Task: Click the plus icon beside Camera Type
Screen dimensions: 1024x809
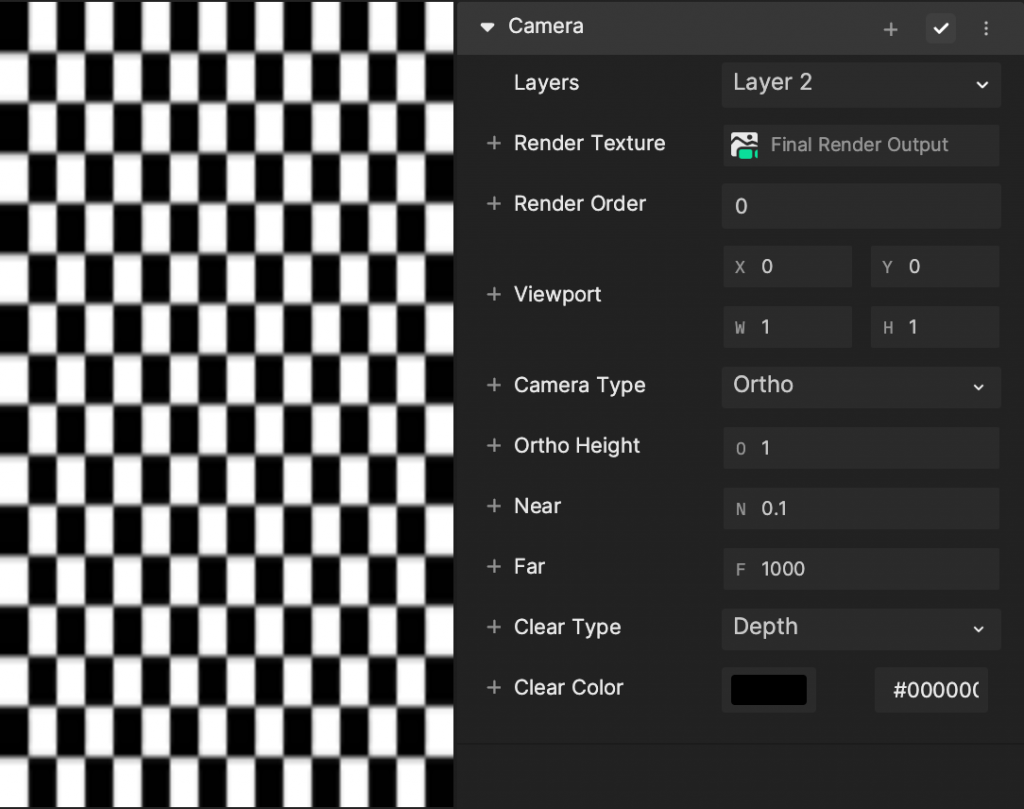Action: [494, 385]
